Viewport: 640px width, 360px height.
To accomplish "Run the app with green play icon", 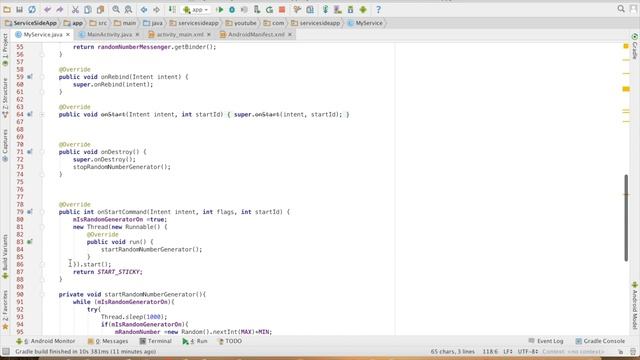I will (220, 9).
